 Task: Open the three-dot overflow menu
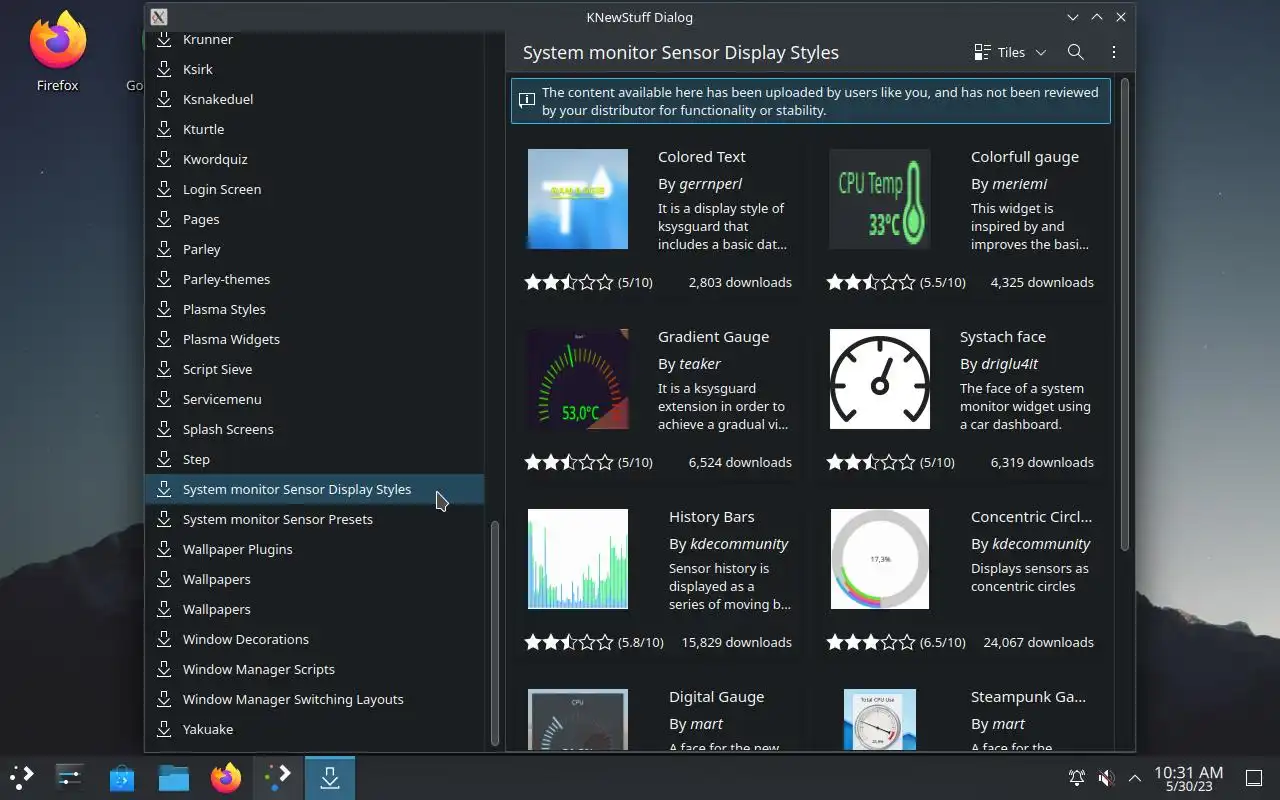point(1114,52)
